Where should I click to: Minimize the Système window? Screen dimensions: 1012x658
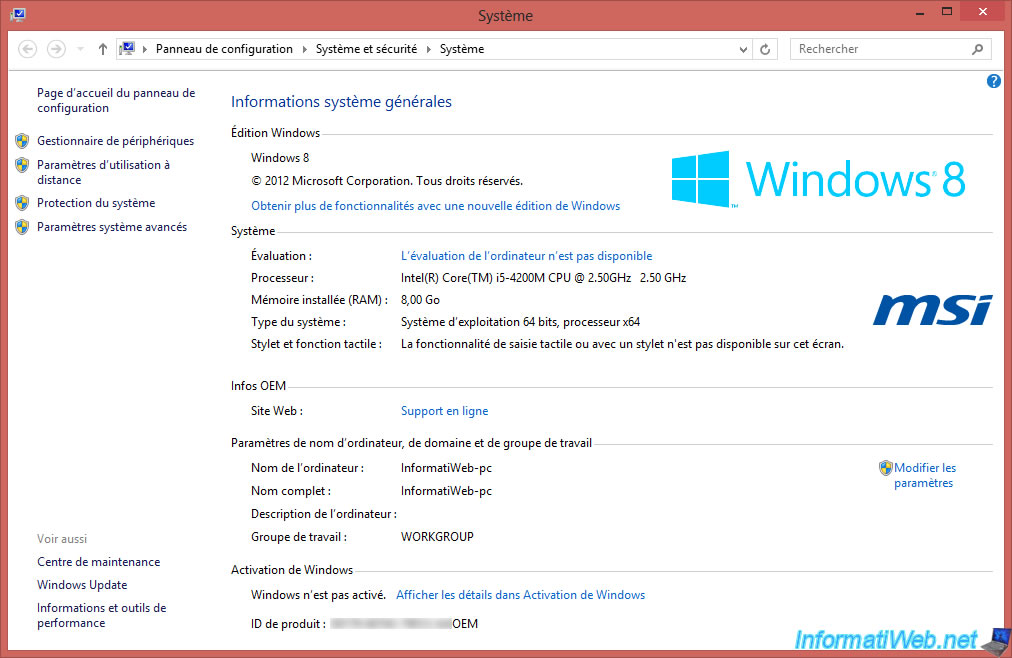pyautogui.click(x=920, y=12)
